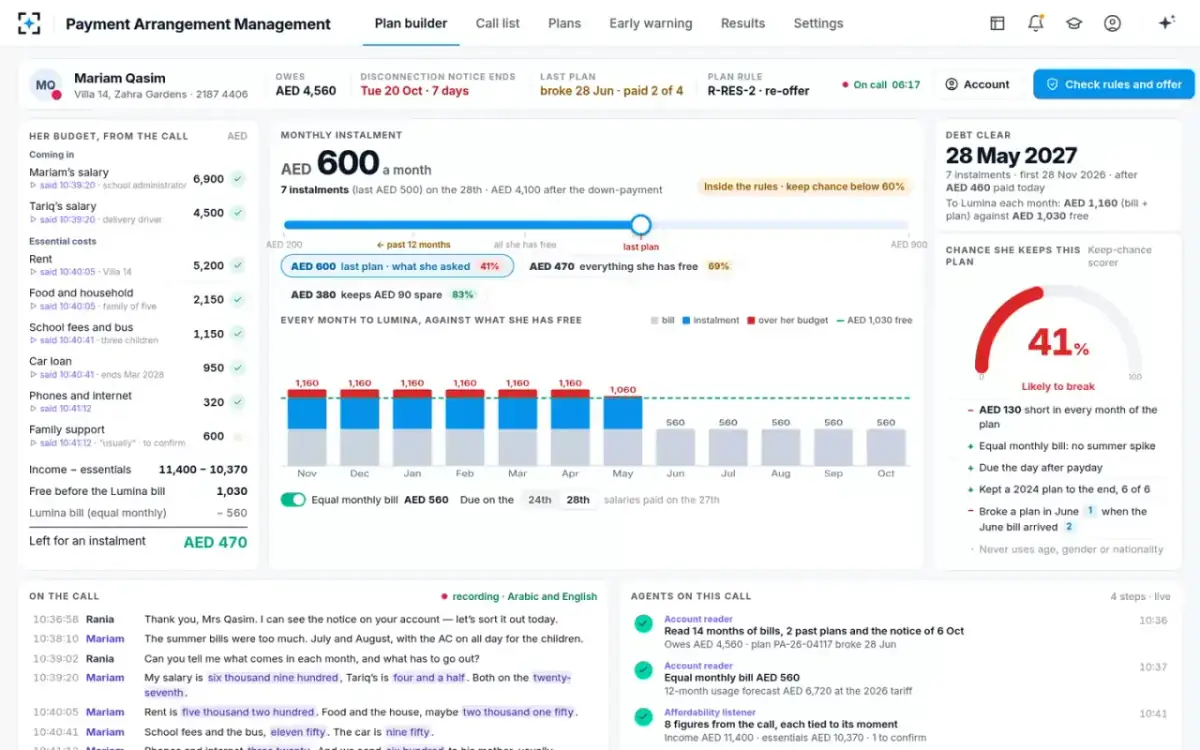Click the 'past 12 months' slider marker
This screenshot has width=1200, height=750.
[413, 244]
